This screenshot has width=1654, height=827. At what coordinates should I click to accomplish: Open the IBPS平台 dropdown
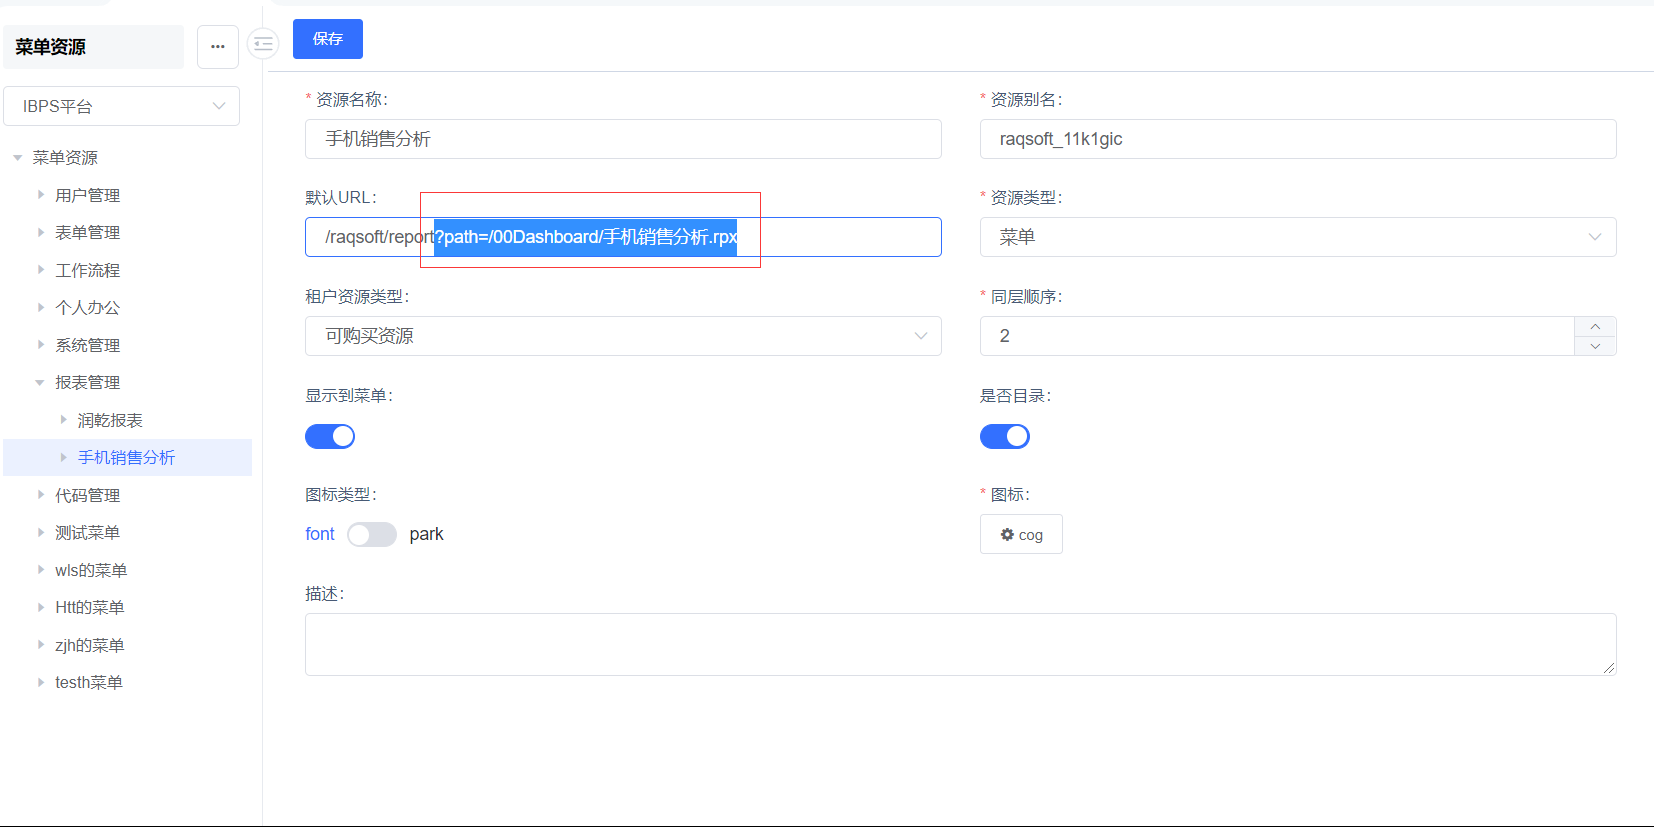[121, 106]
